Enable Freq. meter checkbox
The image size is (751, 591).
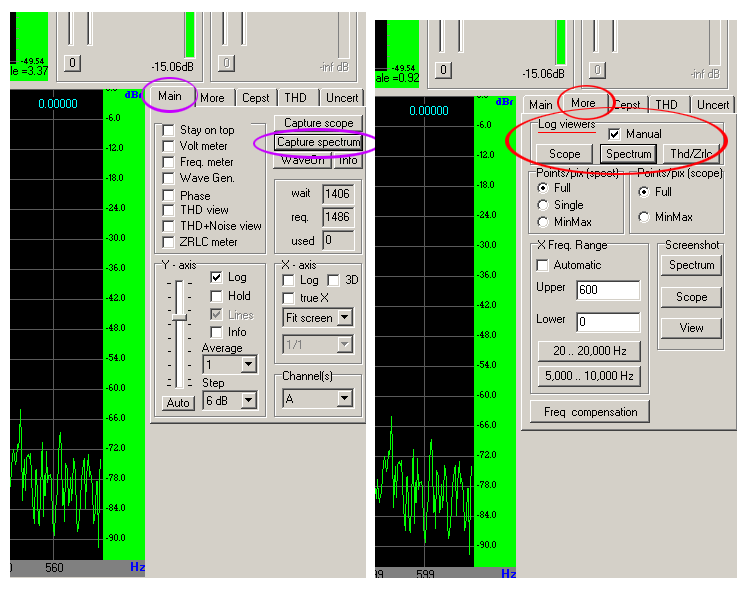tap(168, 162)
